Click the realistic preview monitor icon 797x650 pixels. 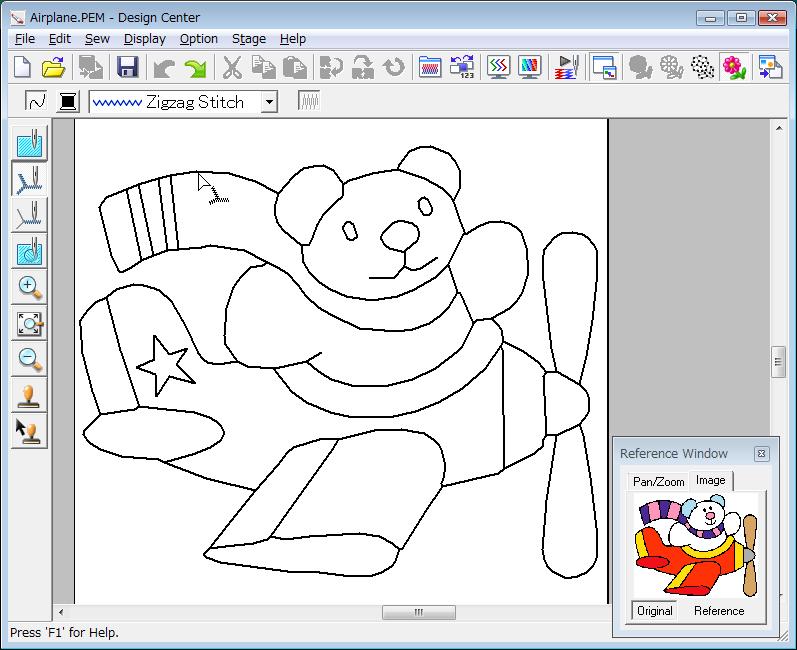click(530, 67)
